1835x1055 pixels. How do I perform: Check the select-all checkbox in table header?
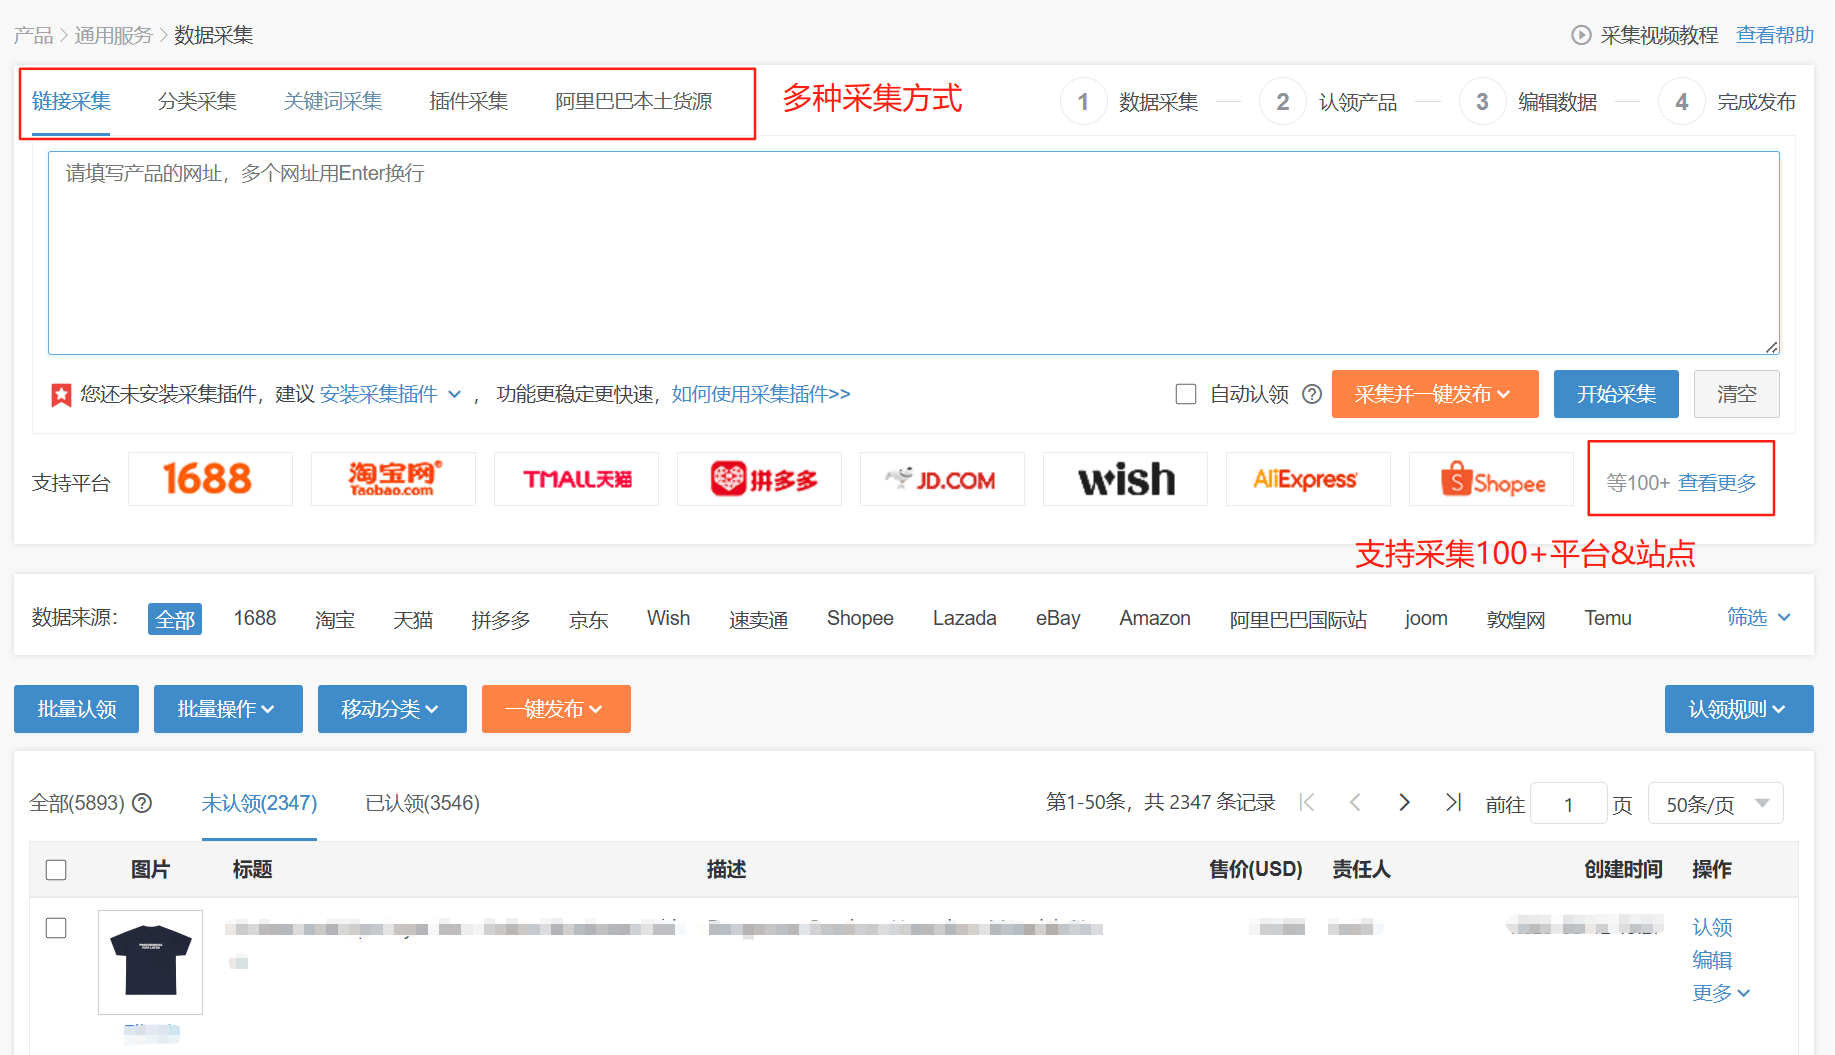(56, 870)
